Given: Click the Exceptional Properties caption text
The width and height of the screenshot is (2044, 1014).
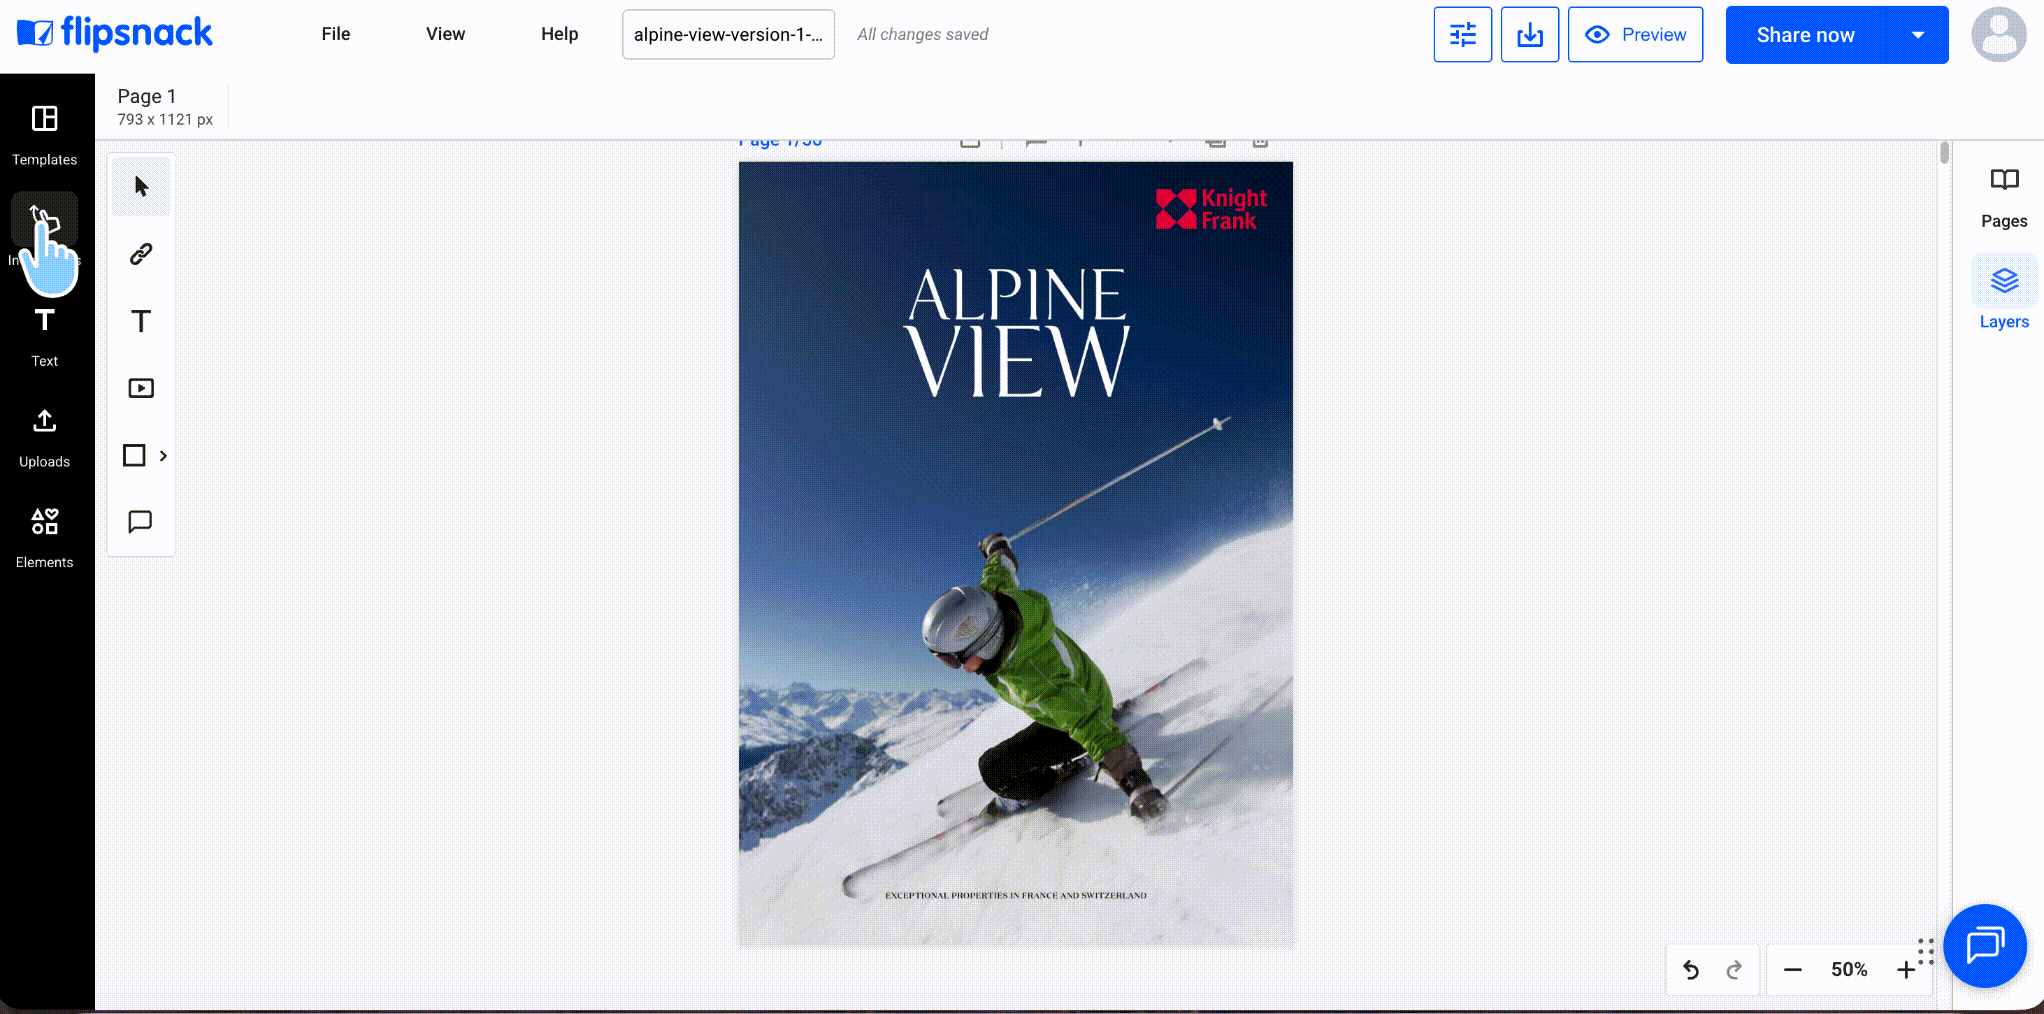Looking at the screenshot, I should pos(1016,896).
